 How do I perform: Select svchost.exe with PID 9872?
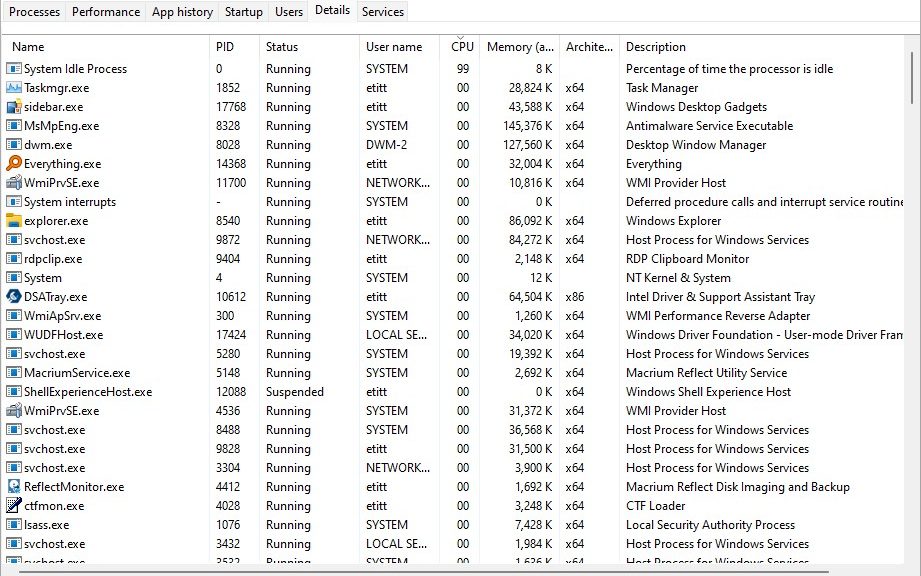[55, 240]
